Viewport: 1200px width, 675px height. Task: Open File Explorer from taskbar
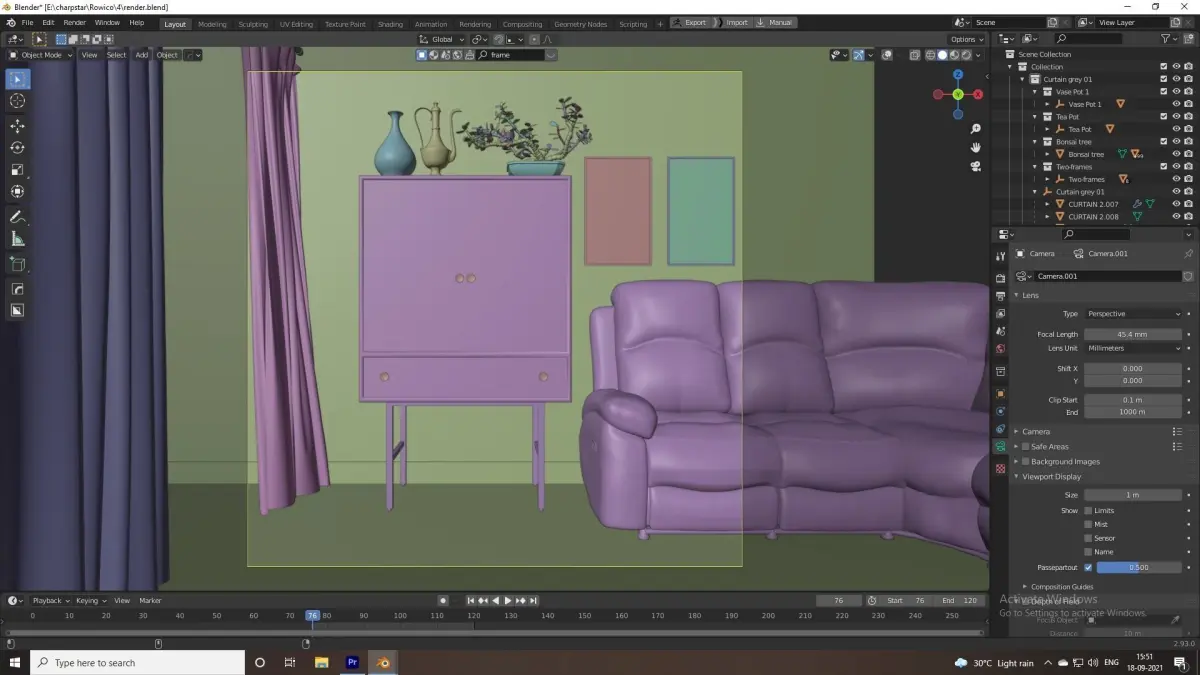[322, 662]
